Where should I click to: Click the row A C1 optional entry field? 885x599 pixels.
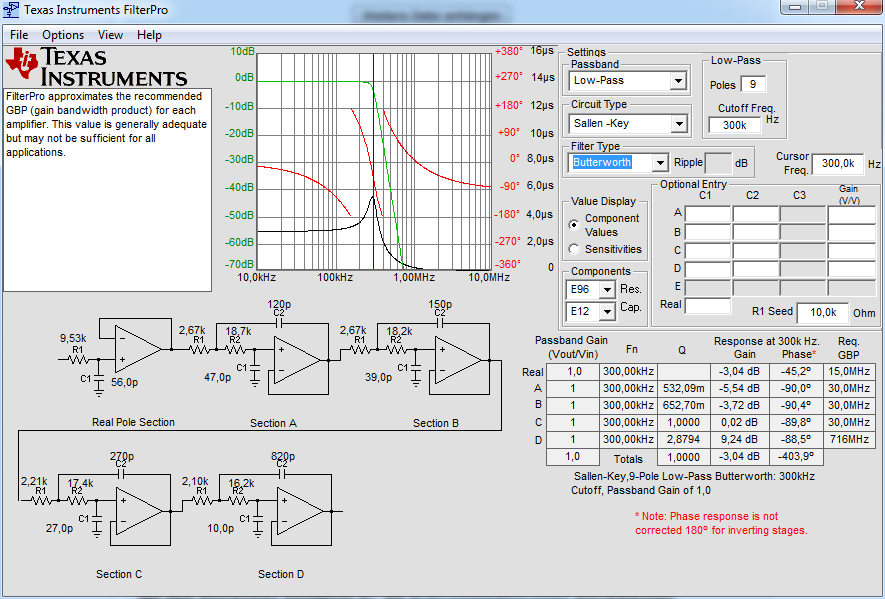tap(708, 214)
